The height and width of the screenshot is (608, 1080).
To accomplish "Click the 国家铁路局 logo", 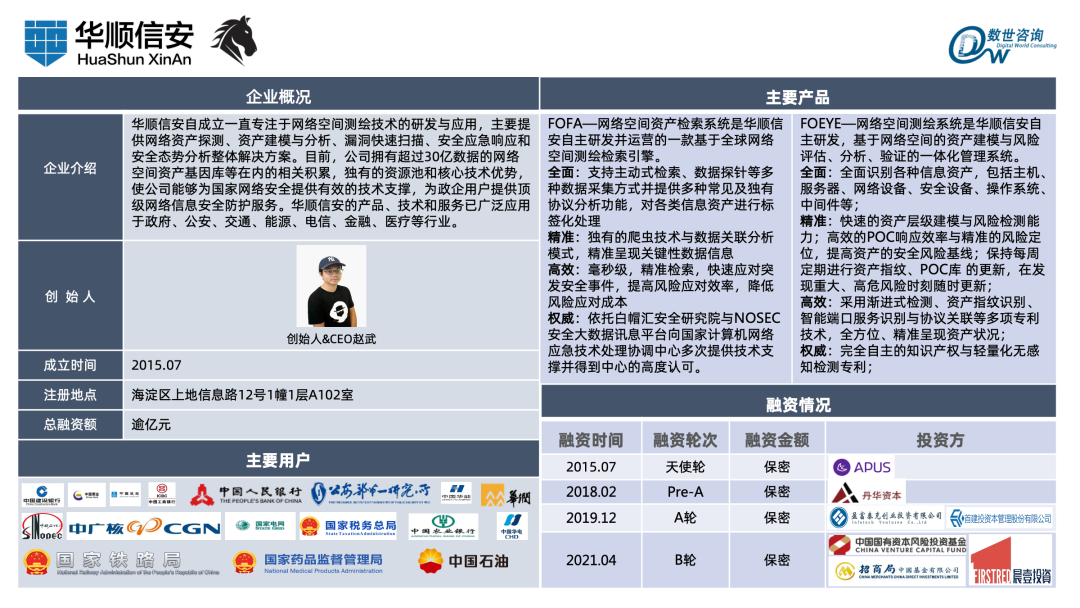I will coord(121,563).
